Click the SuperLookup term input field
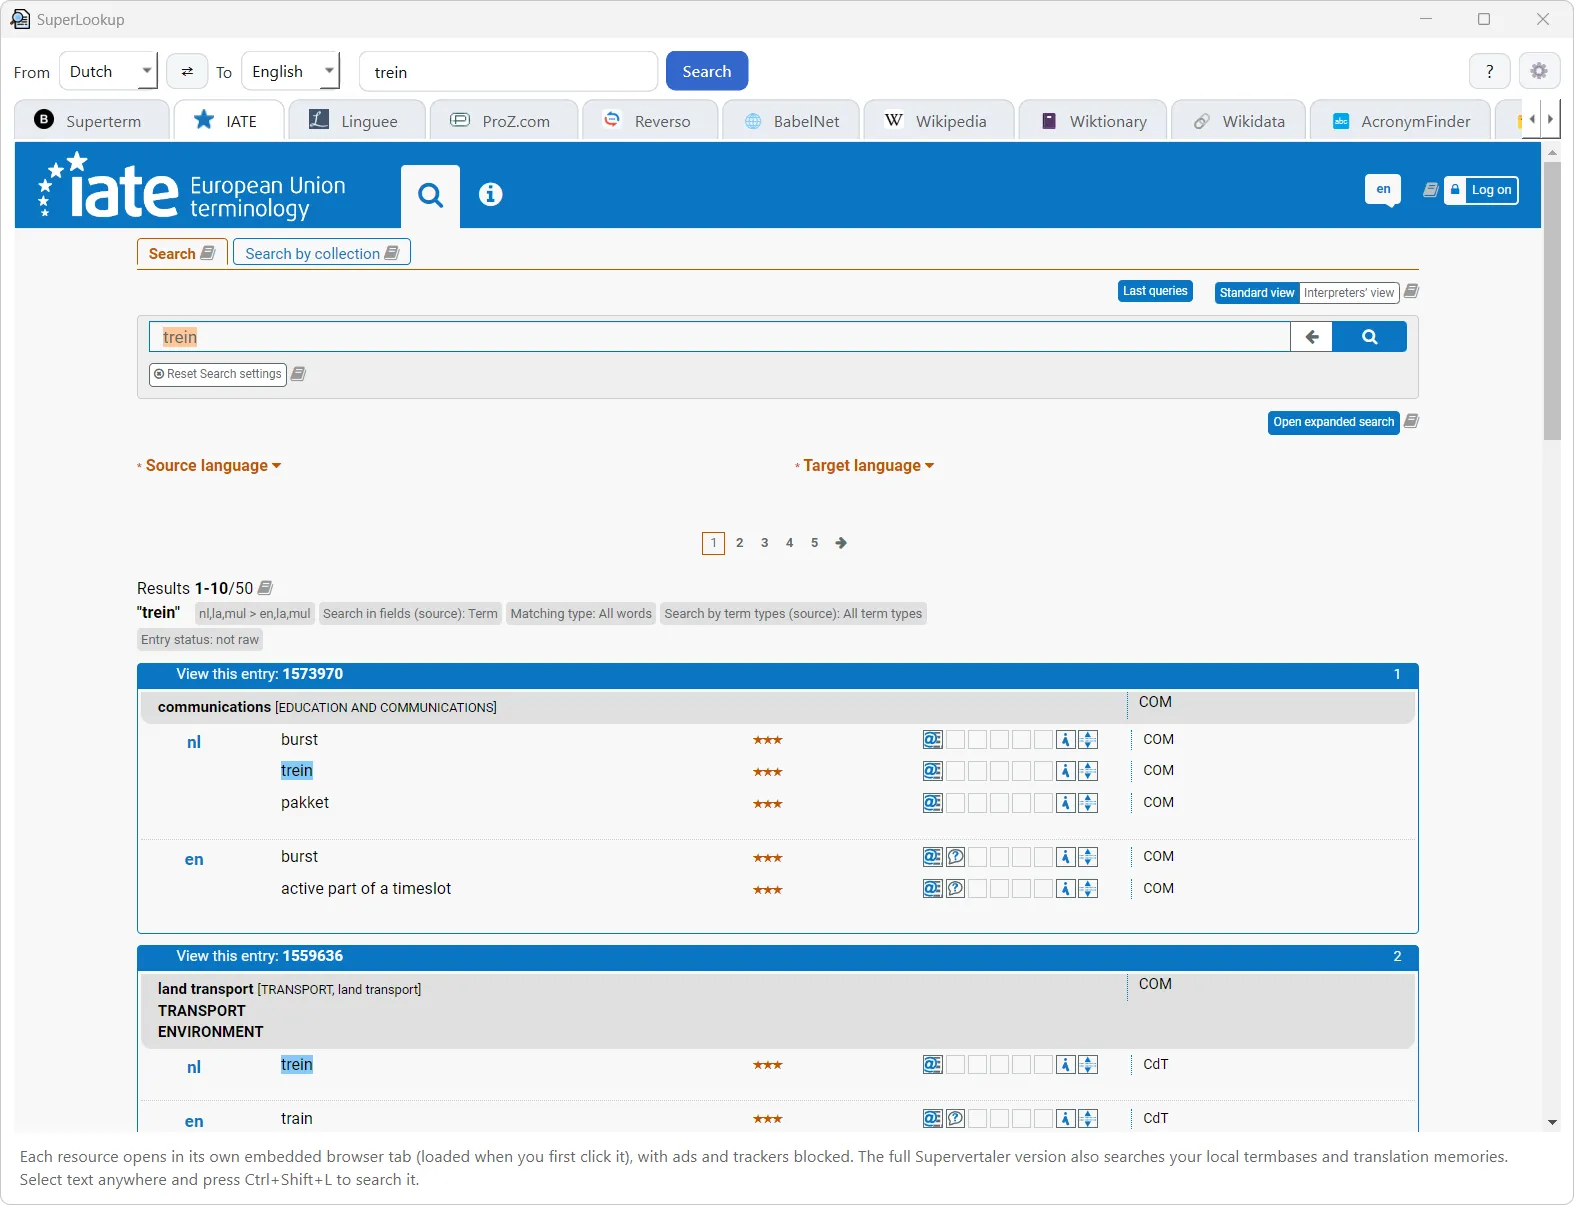1574x1205 pixels. [508, 72]
